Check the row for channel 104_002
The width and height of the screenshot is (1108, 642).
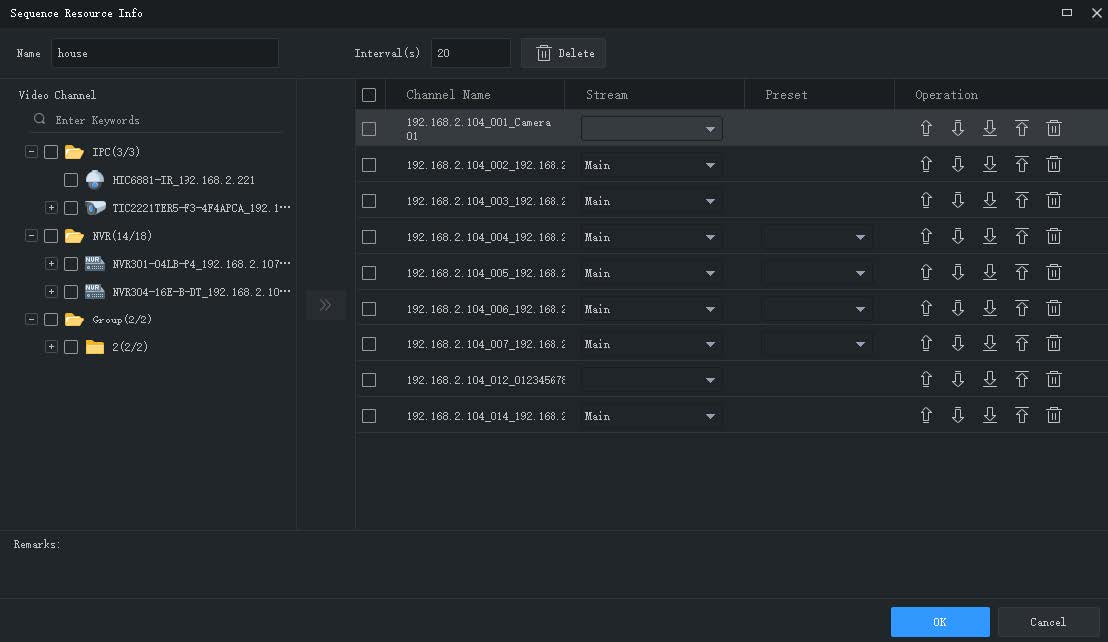(x=369, y=165)
